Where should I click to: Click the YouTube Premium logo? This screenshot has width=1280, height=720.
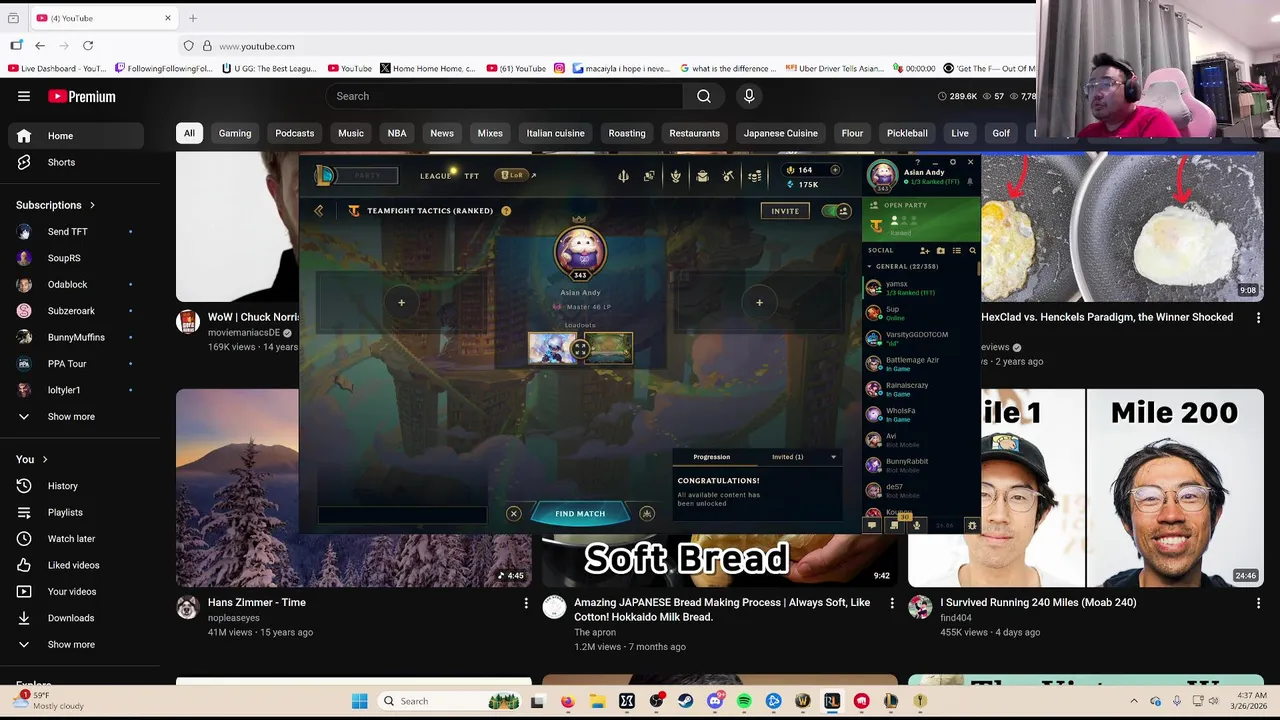tap(82, 96)
